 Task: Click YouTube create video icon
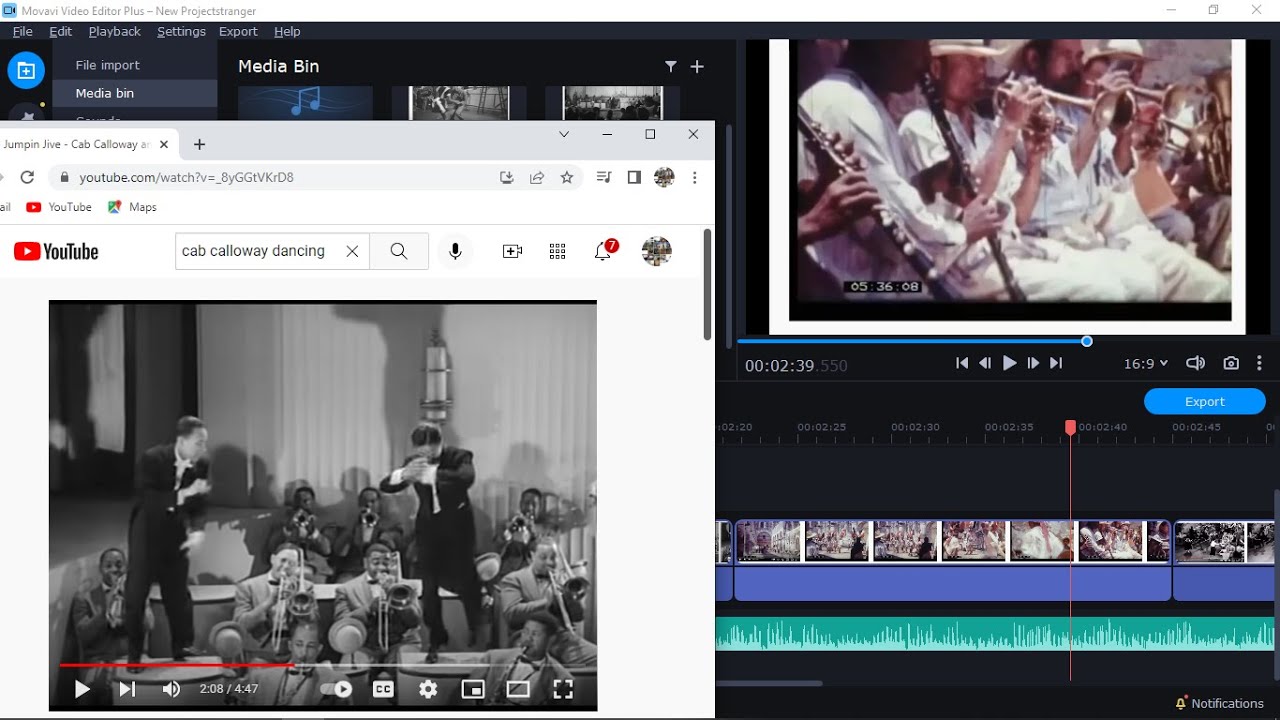(x=512, y=251)
